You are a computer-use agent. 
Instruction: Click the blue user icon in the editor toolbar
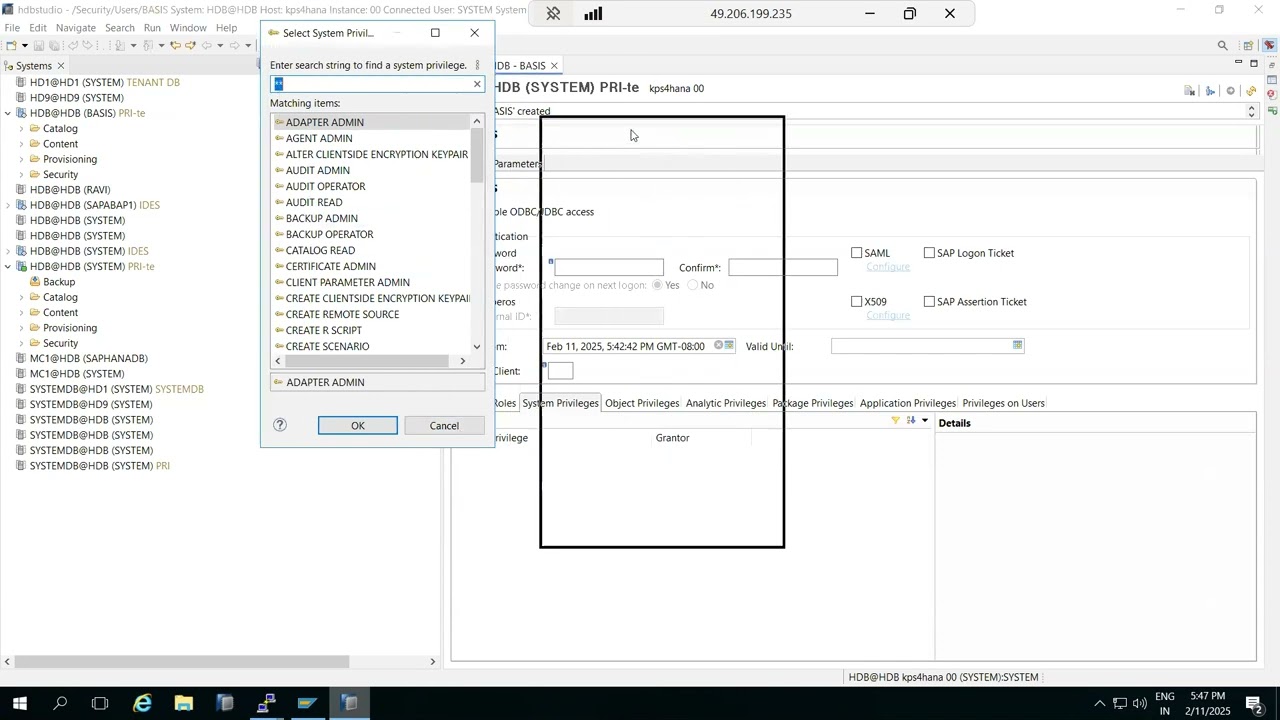tap(1210, 91)
